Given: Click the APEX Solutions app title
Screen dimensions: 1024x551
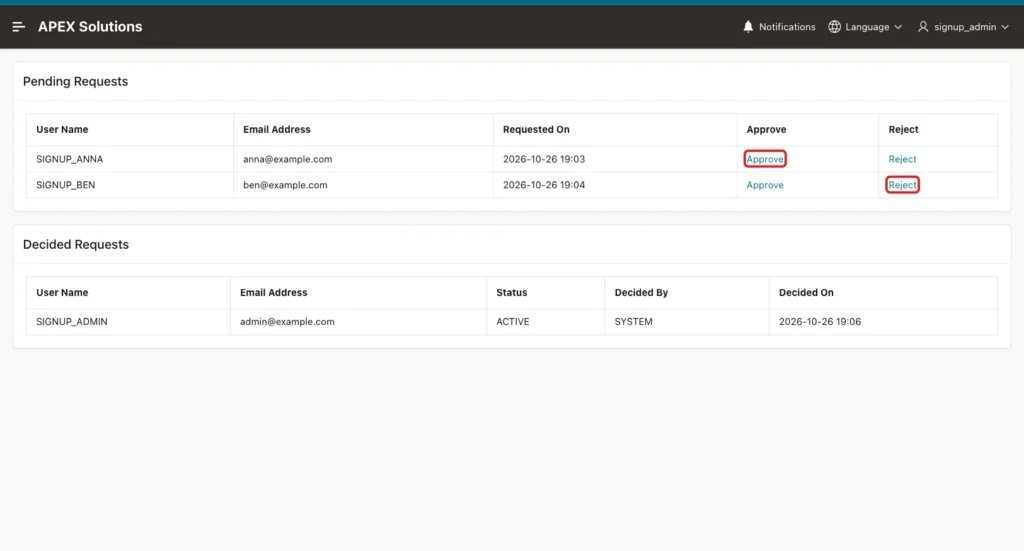Looking at the screenshot, I should click(90, 27).
